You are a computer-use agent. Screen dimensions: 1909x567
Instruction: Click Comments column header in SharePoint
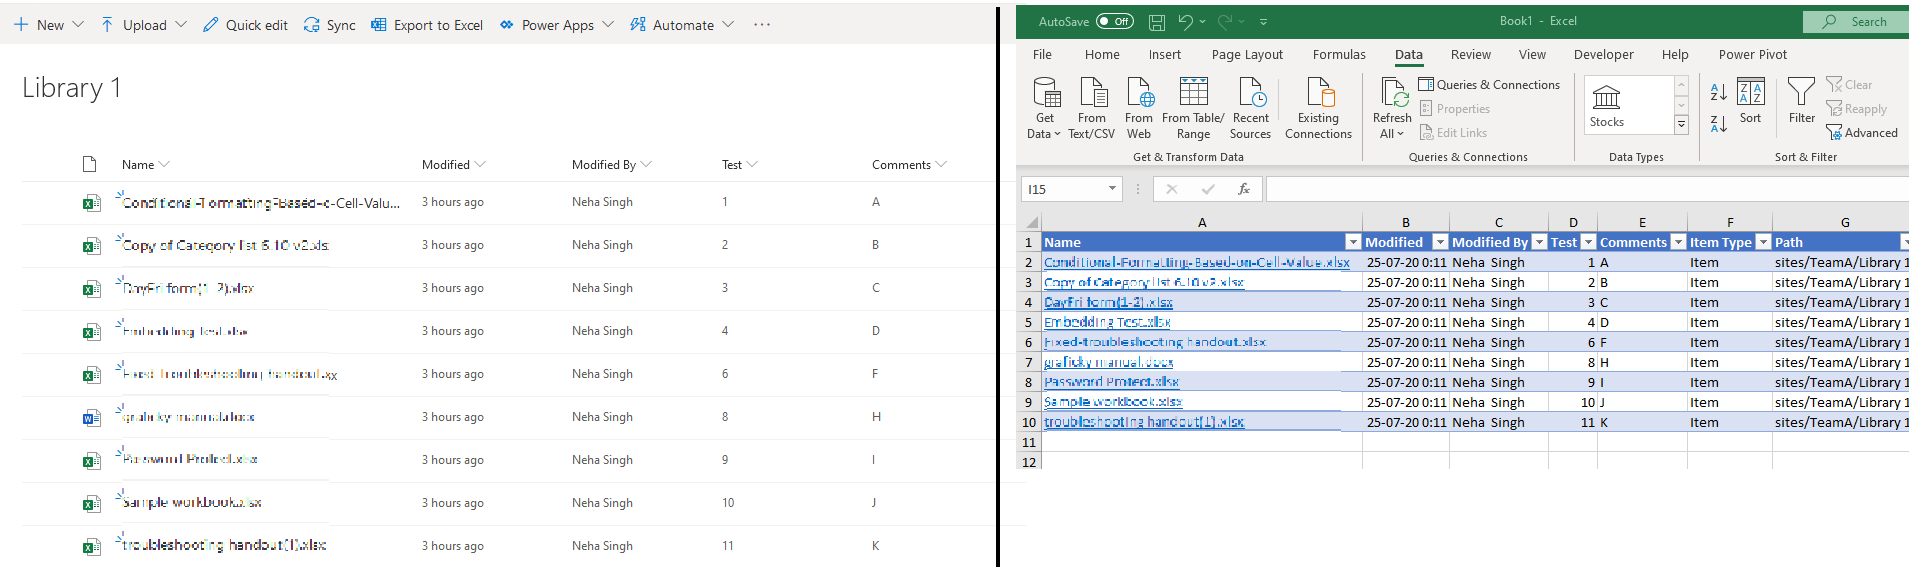click(908, 165)
